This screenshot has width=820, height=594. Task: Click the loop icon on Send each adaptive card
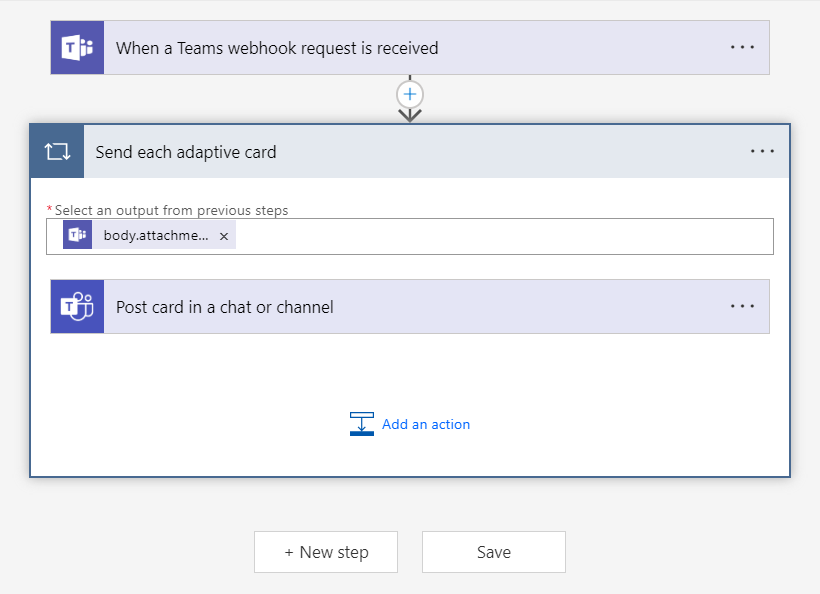[x=57, y=152]
